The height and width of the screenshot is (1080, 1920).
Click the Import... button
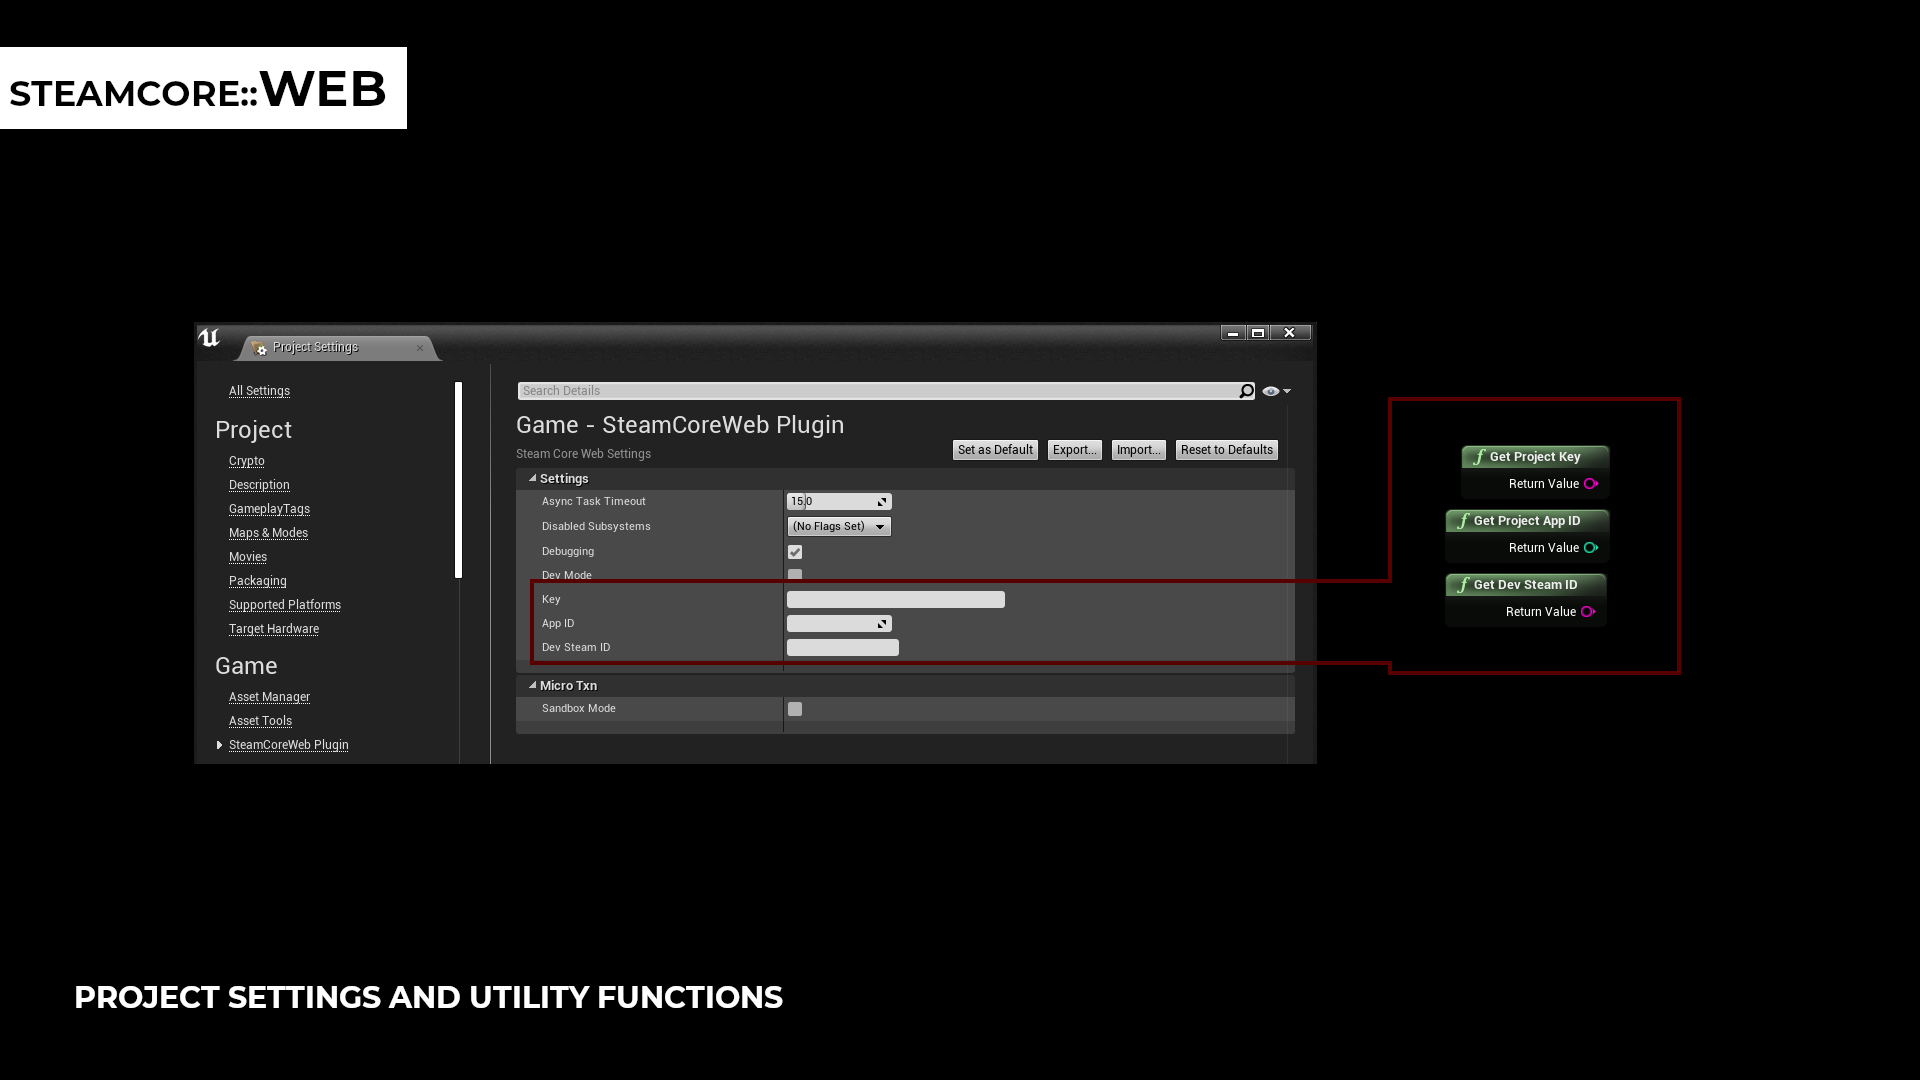pos(1139,450)
